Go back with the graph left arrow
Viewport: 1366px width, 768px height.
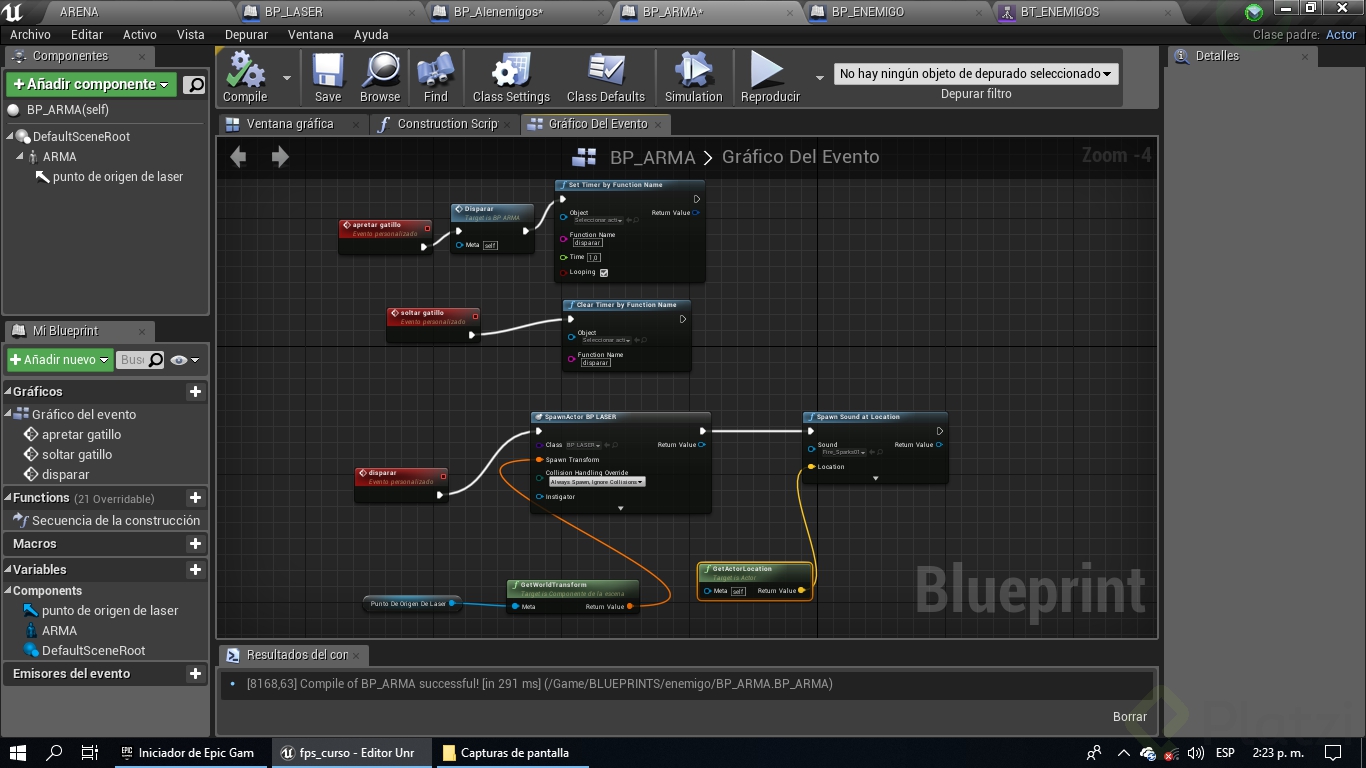(x=238, y=156)
